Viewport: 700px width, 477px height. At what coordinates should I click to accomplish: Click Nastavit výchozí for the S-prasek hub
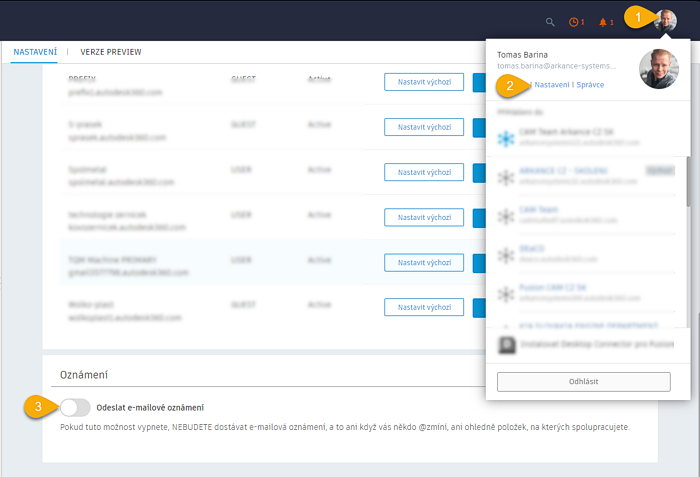(423, 128)
